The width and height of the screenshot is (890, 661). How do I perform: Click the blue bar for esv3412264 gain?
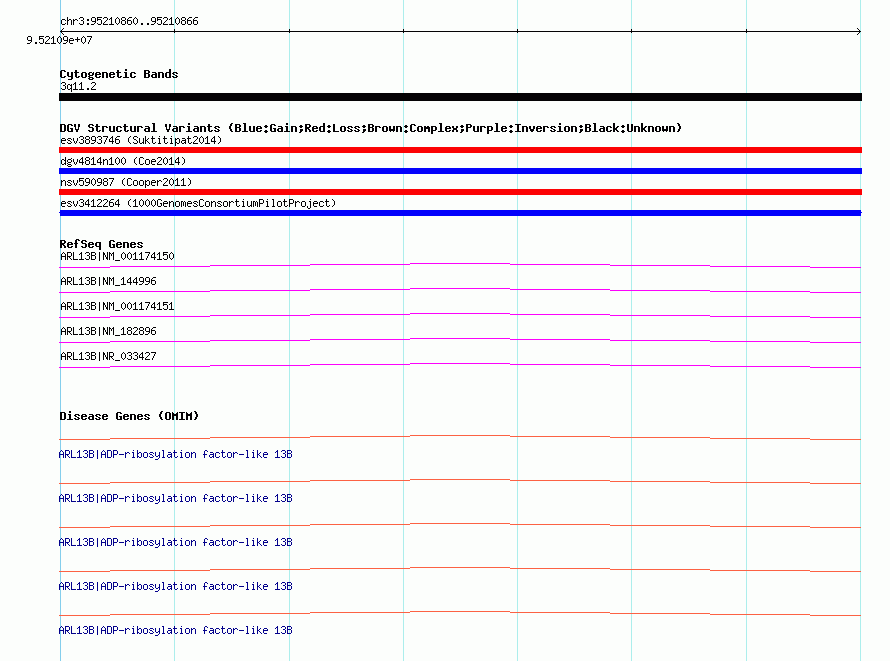[x=460, y=213]
